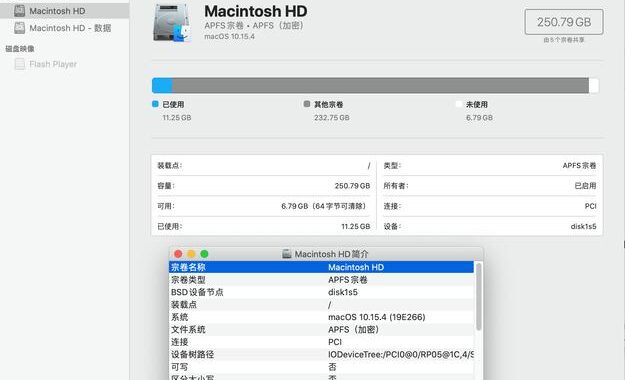Select the 宗卷名称 row in info window
The height and width of the screenshot is (380, 625).
click(321, 267)
